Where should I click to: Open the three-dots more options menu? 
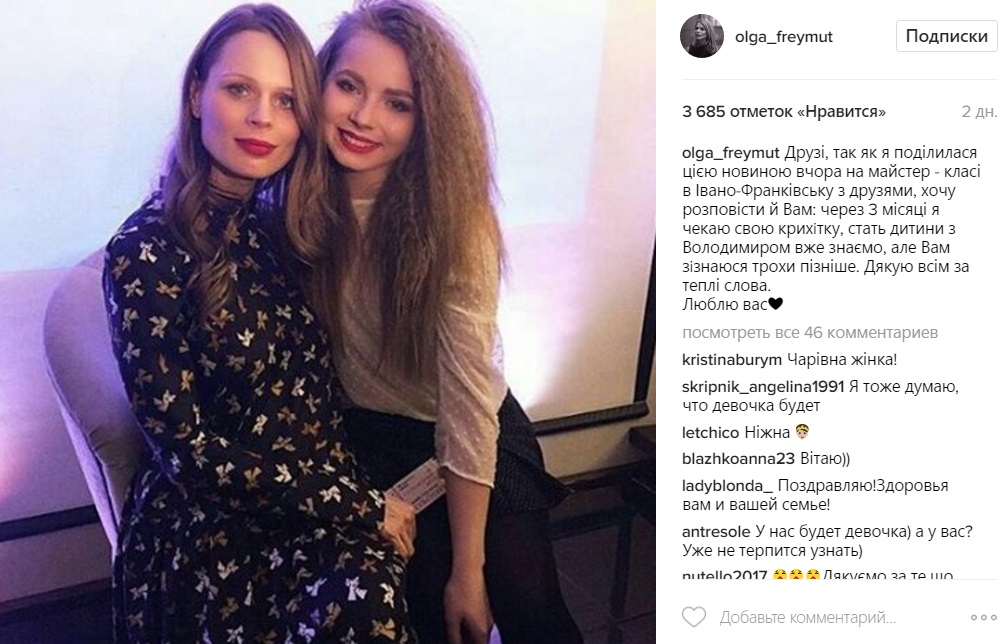click(984, 618)
